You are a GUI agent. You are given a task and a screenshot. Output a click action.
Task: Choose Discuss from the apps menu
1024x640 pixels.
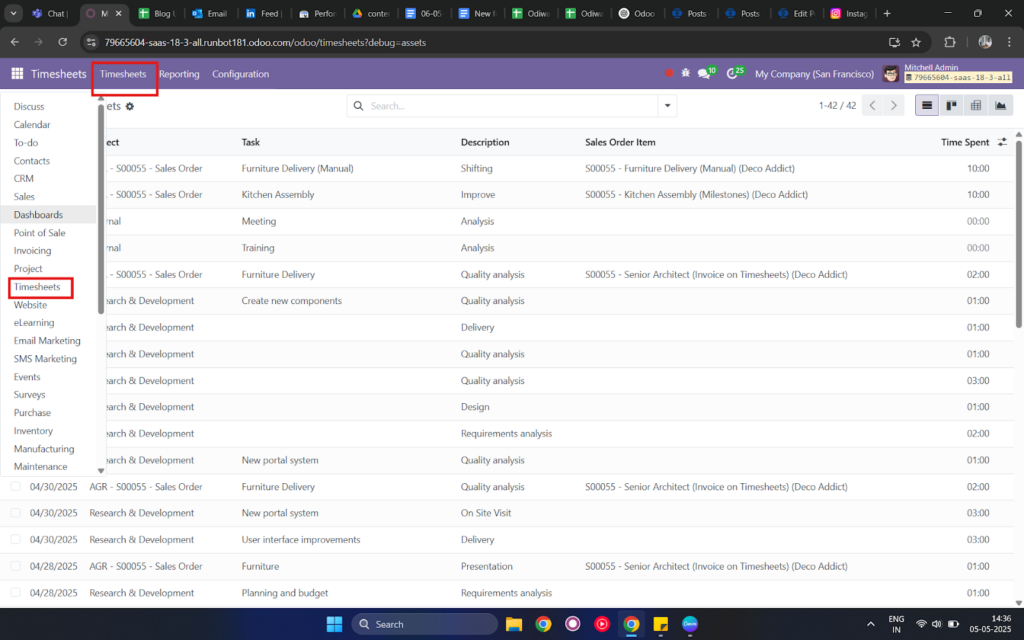pyautogui.click(x=29, y=106)
